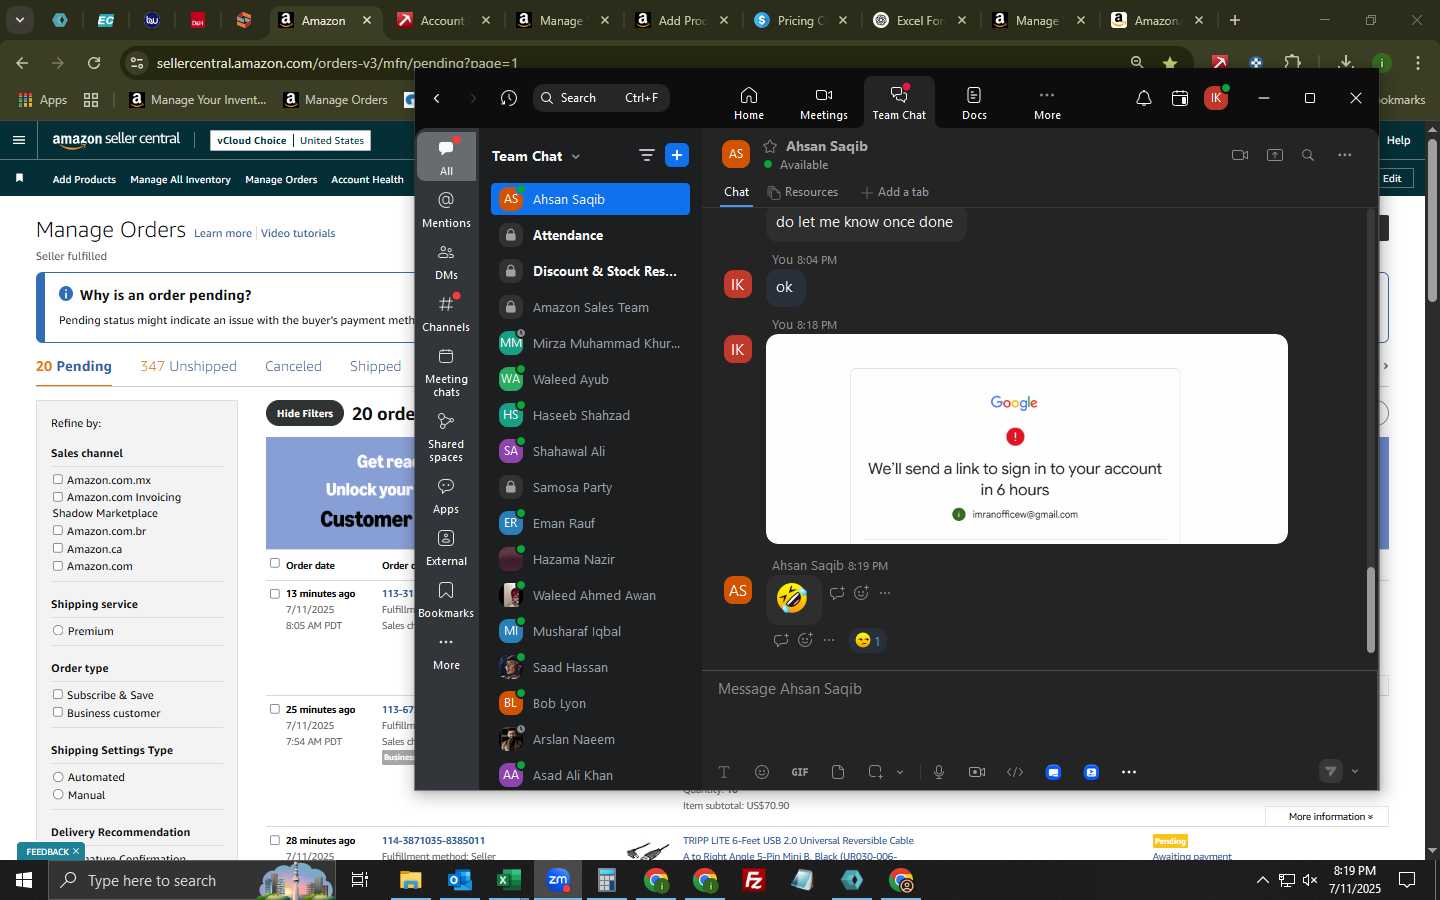Open Learn more link
This screenshot has width=1440, height=900.
(x=223, y=233)
